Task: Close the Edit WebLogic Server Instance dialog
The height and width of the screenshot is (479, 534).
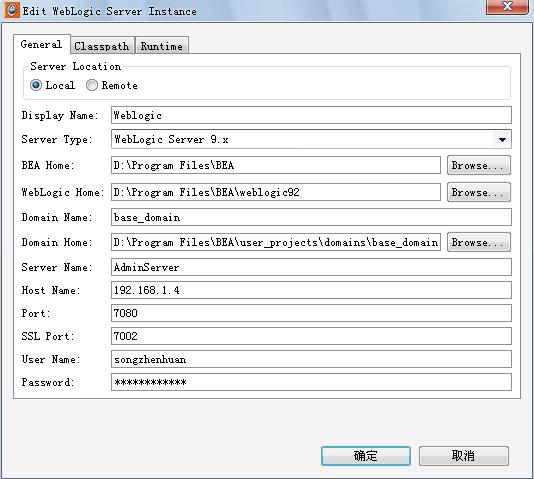Action: pyautogui.click(x=507, y=7)
